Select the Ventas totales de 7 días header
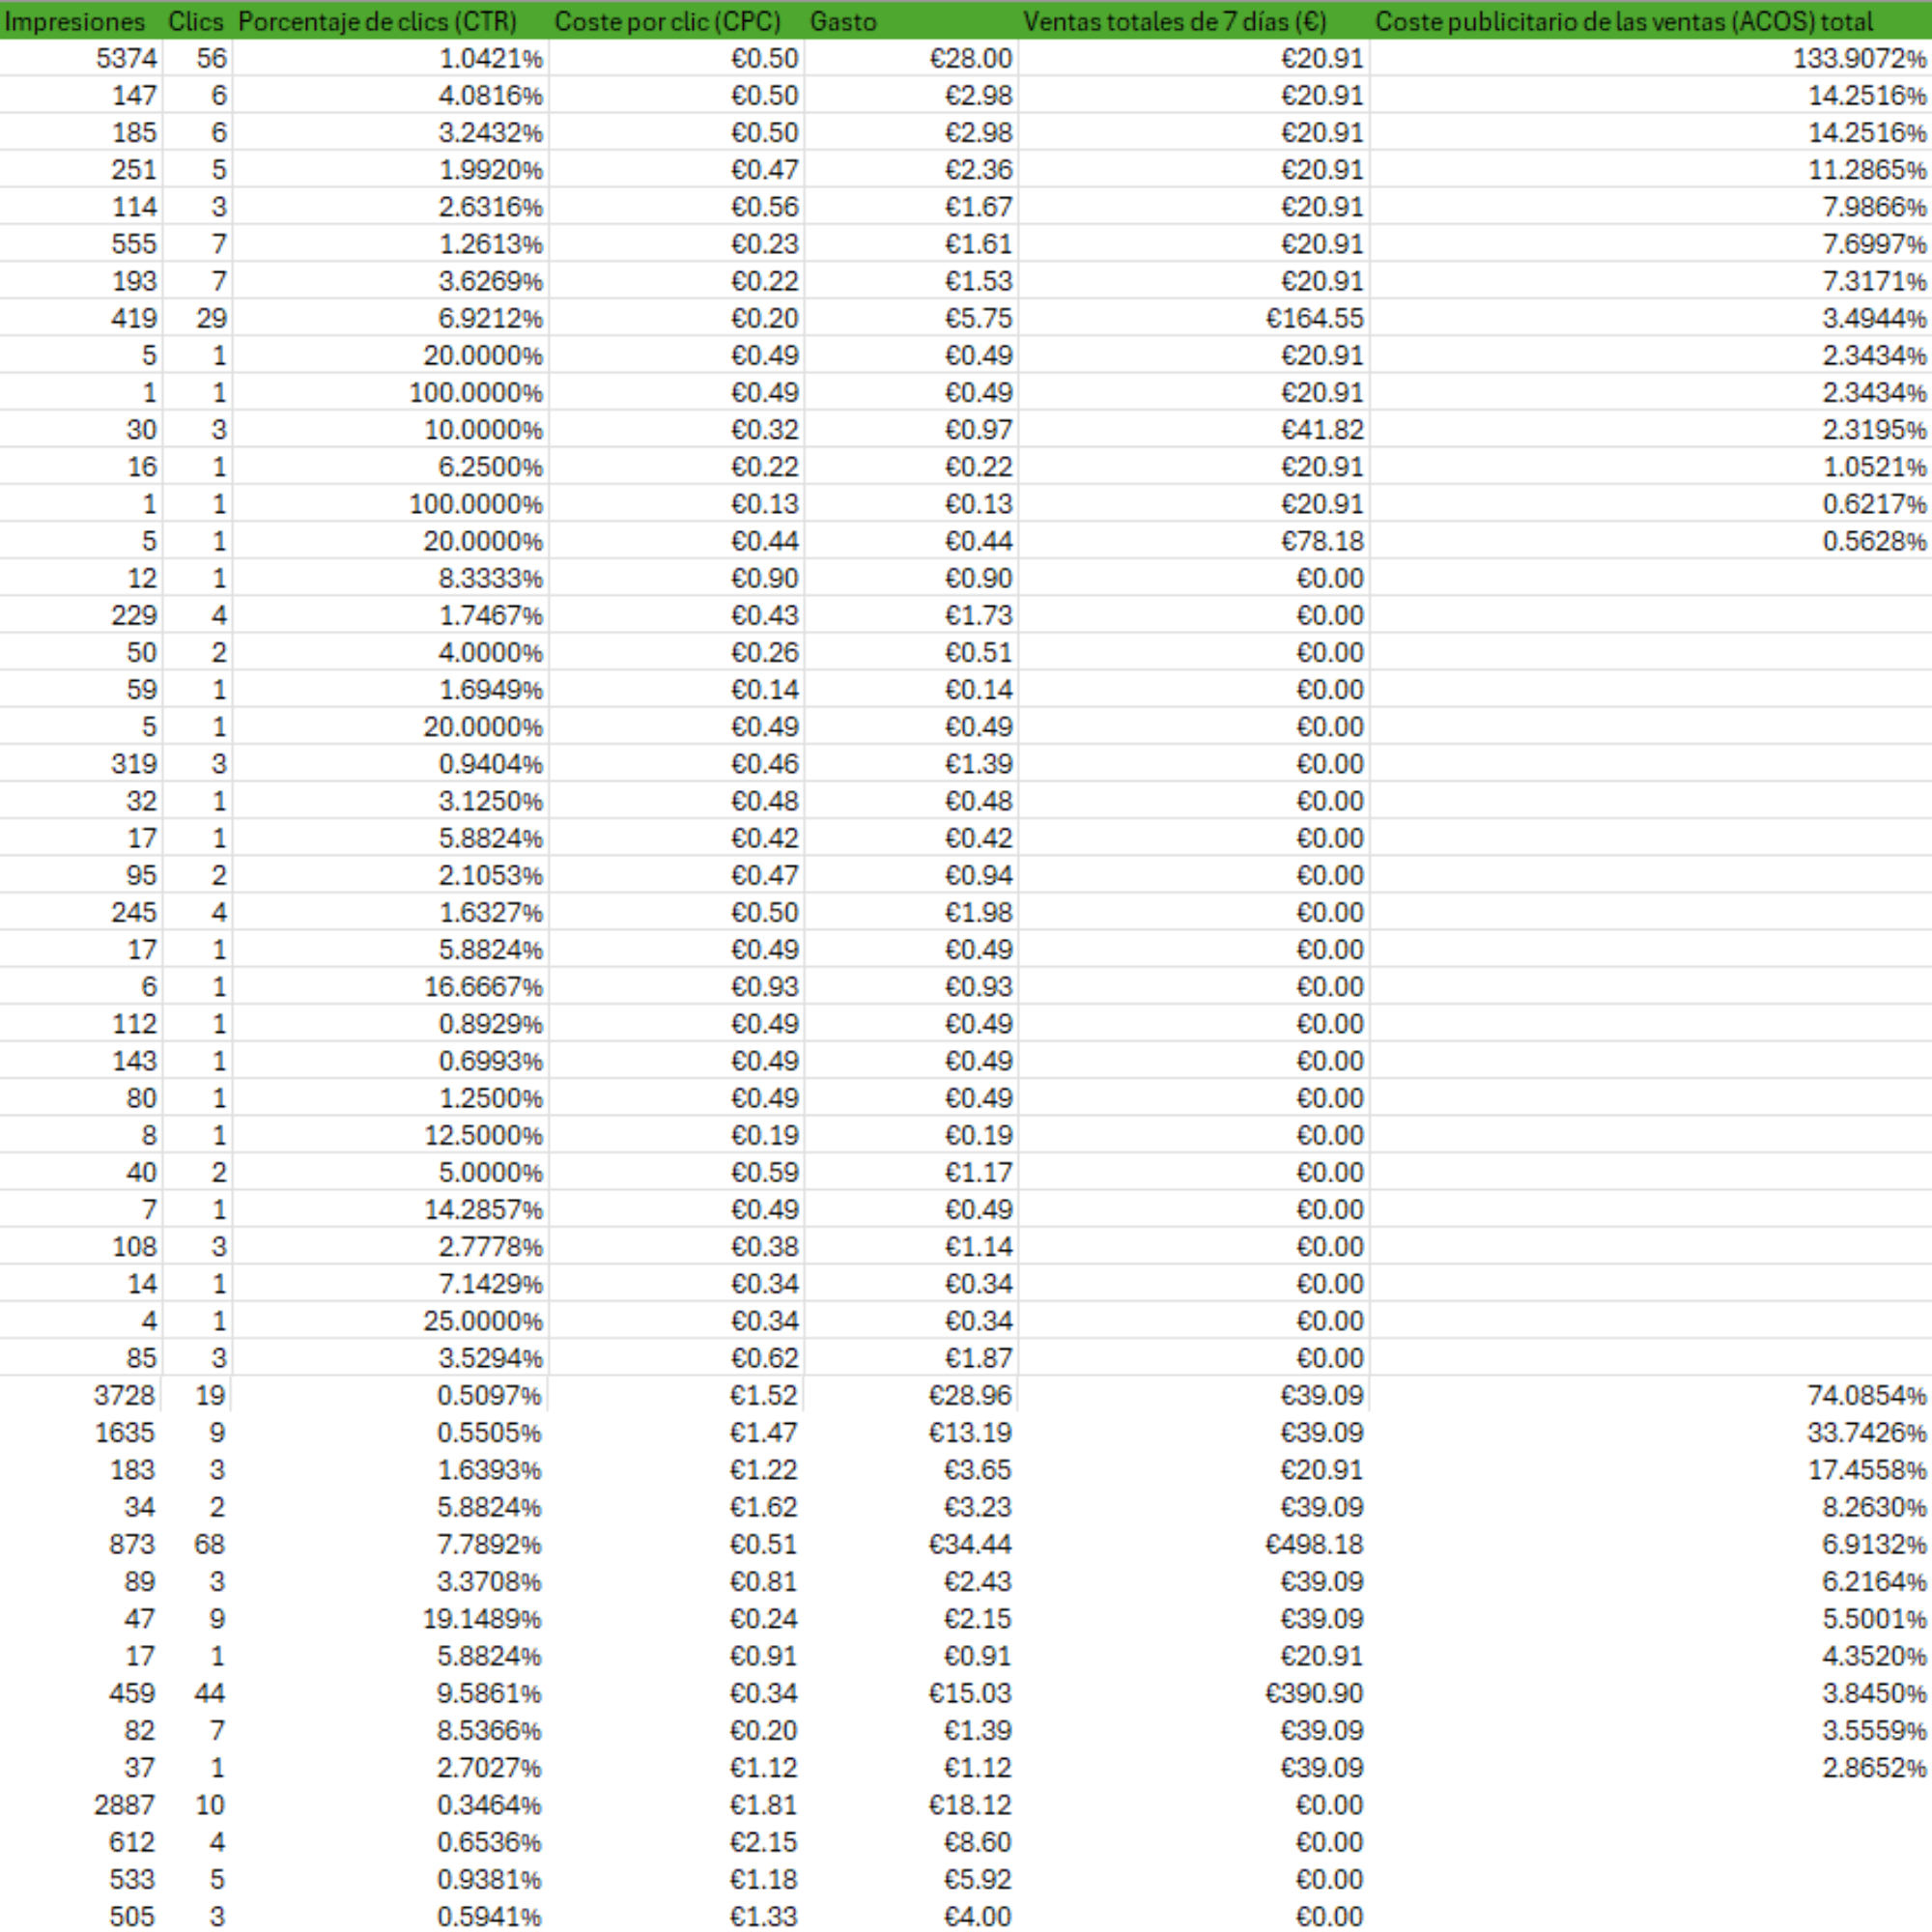Screen dimensions: 1932x1932 [1175, 21]
